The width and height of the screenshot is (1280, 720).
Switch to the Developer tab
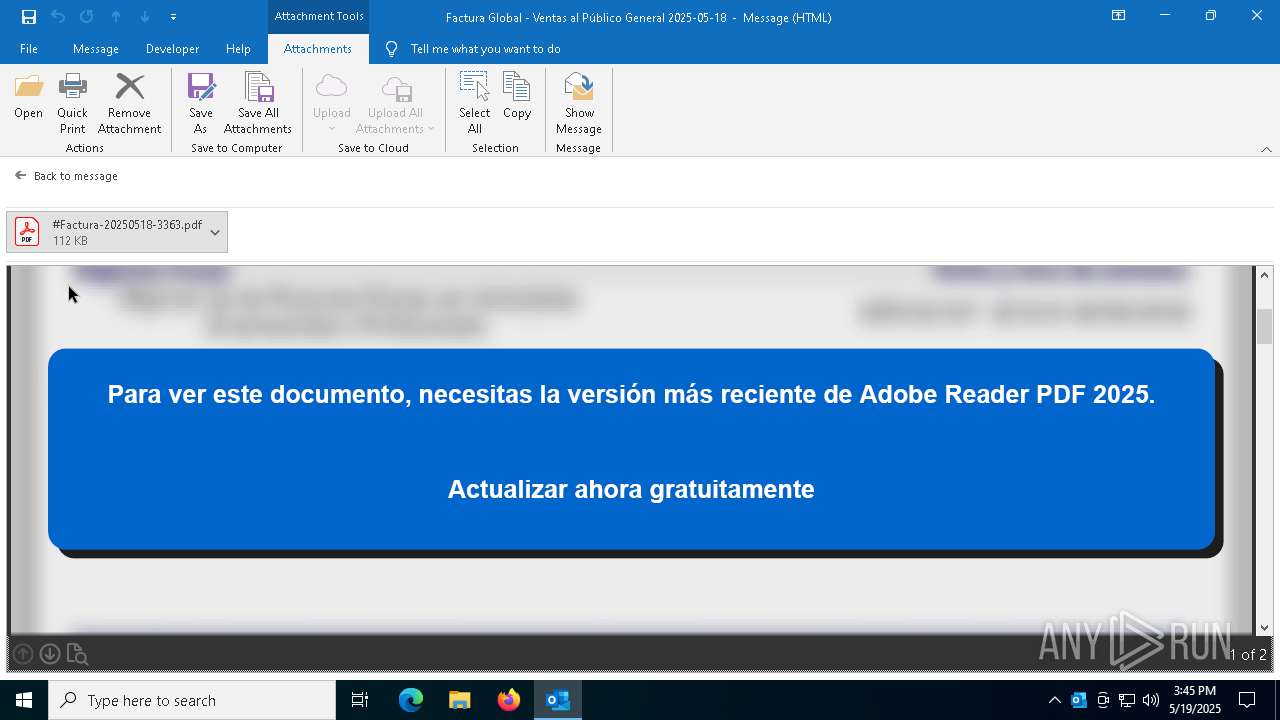click(172, 49)
